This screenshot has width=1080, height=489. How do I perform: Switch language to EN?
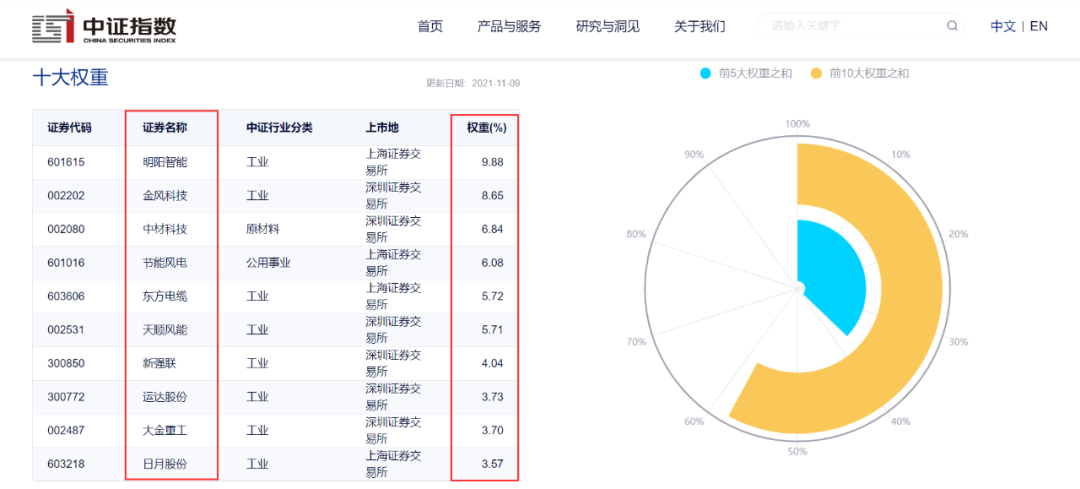coord(1039,26)
